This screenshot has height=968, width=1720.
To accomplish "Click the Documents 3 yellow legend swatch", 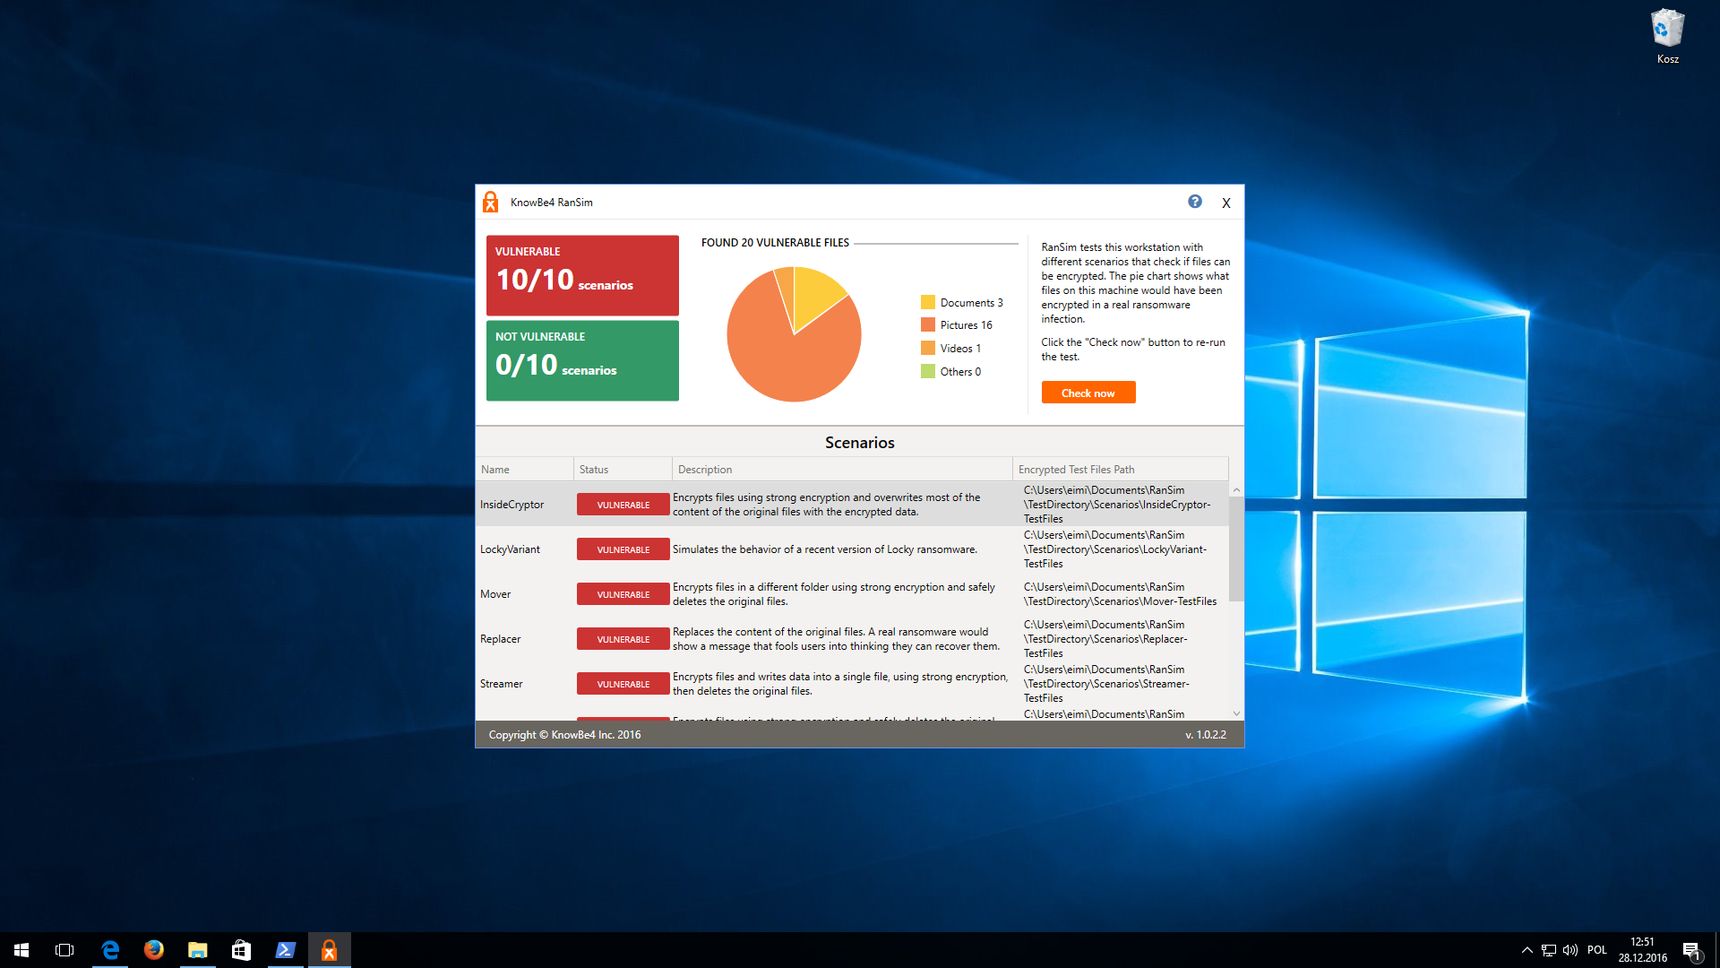I will tap(928, 302).
